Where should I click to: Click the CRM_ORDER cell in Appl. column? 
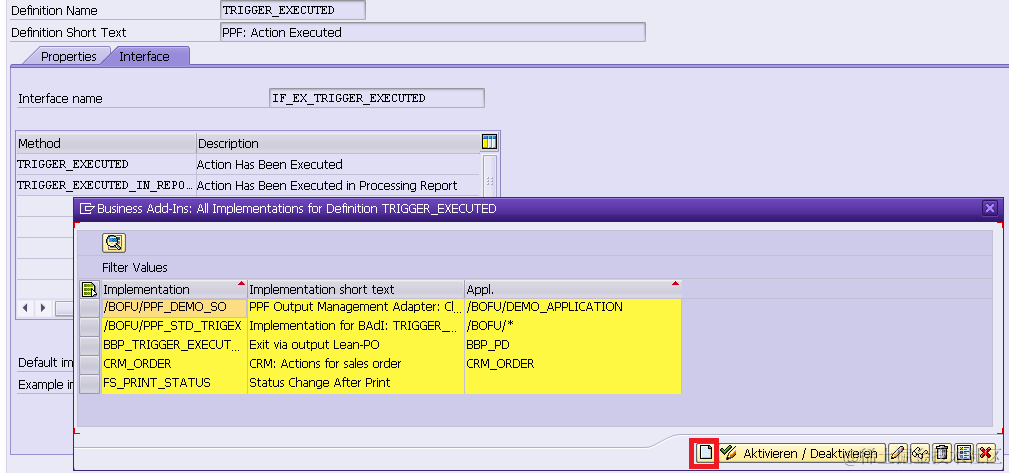[x=572, y=364]
